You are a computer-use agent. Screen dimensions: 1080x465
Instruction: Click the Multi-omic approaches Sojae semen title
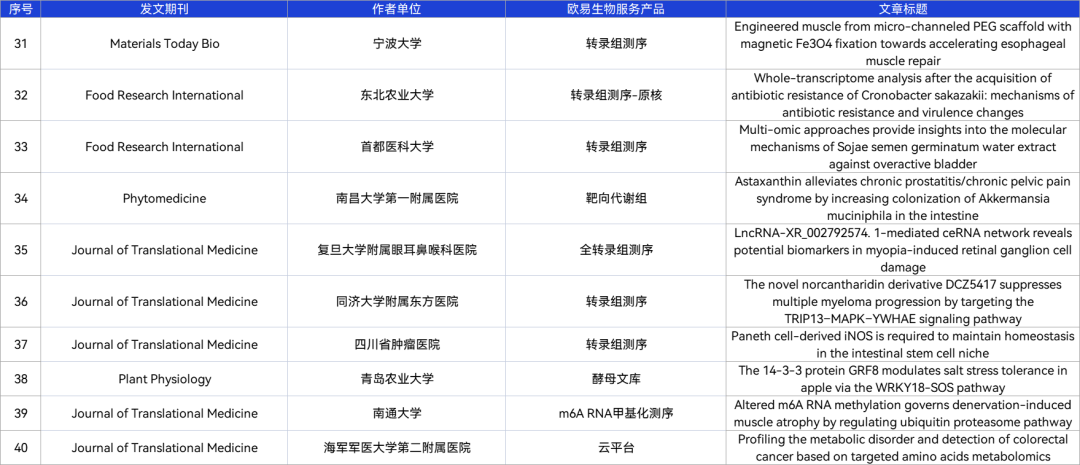point(903,147)
